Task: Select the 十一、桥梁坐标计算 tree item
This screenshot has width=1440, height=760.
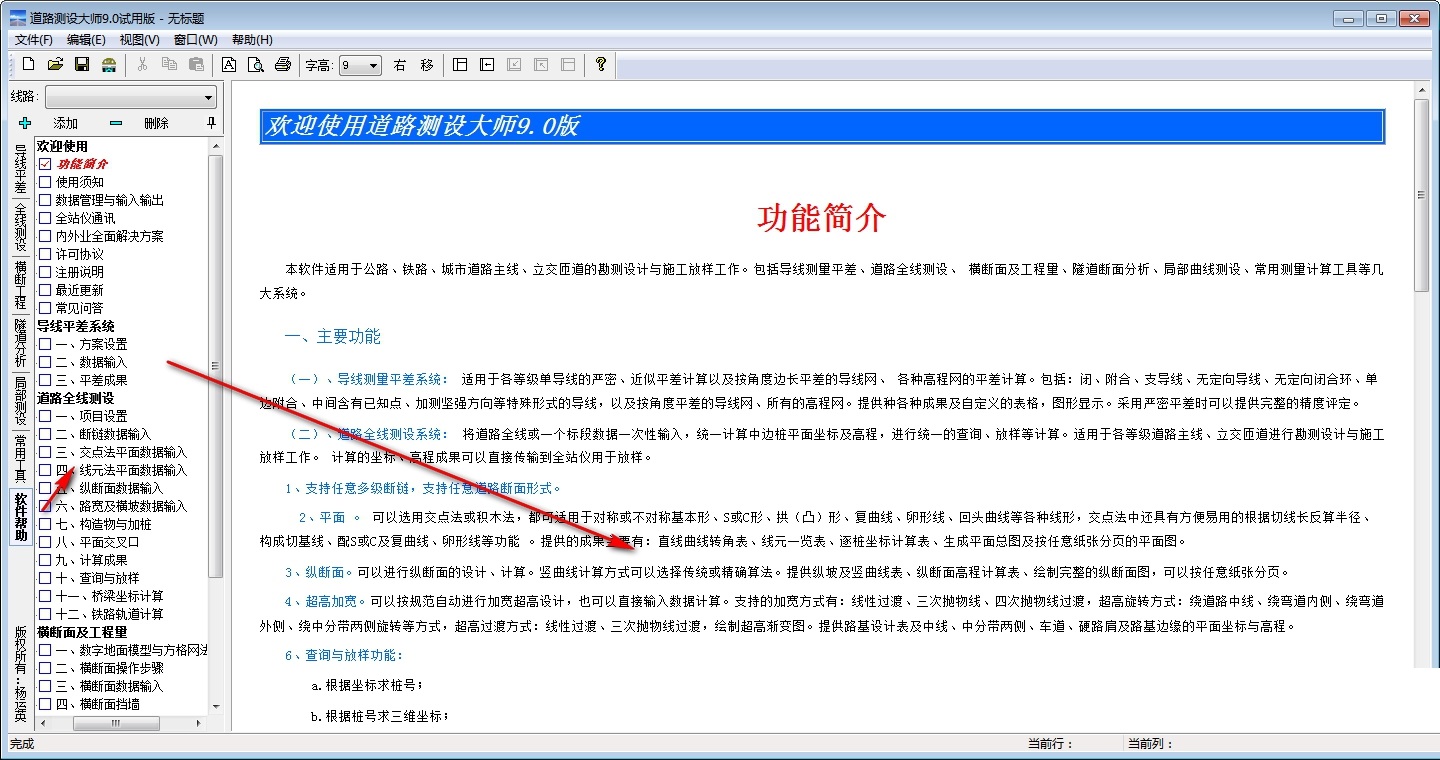Action: (109, 596)
